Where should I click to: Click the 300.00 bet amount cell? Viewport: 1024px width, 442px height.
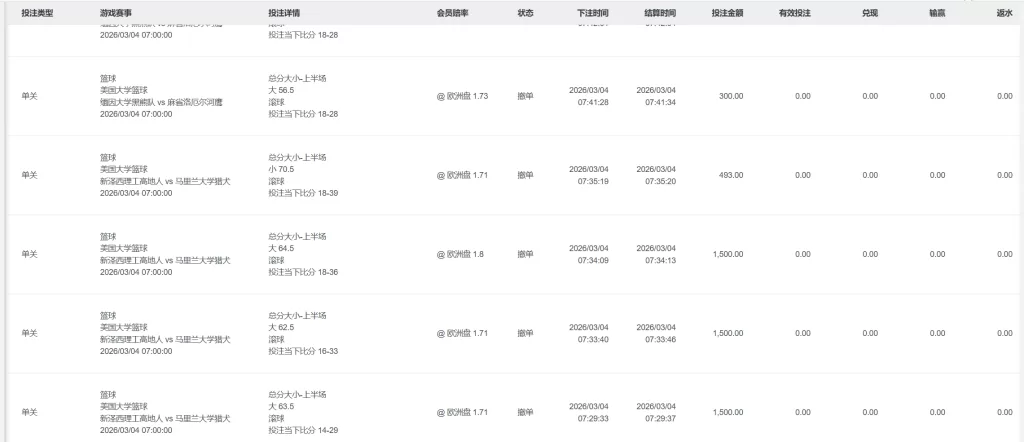tap(731, 96)
